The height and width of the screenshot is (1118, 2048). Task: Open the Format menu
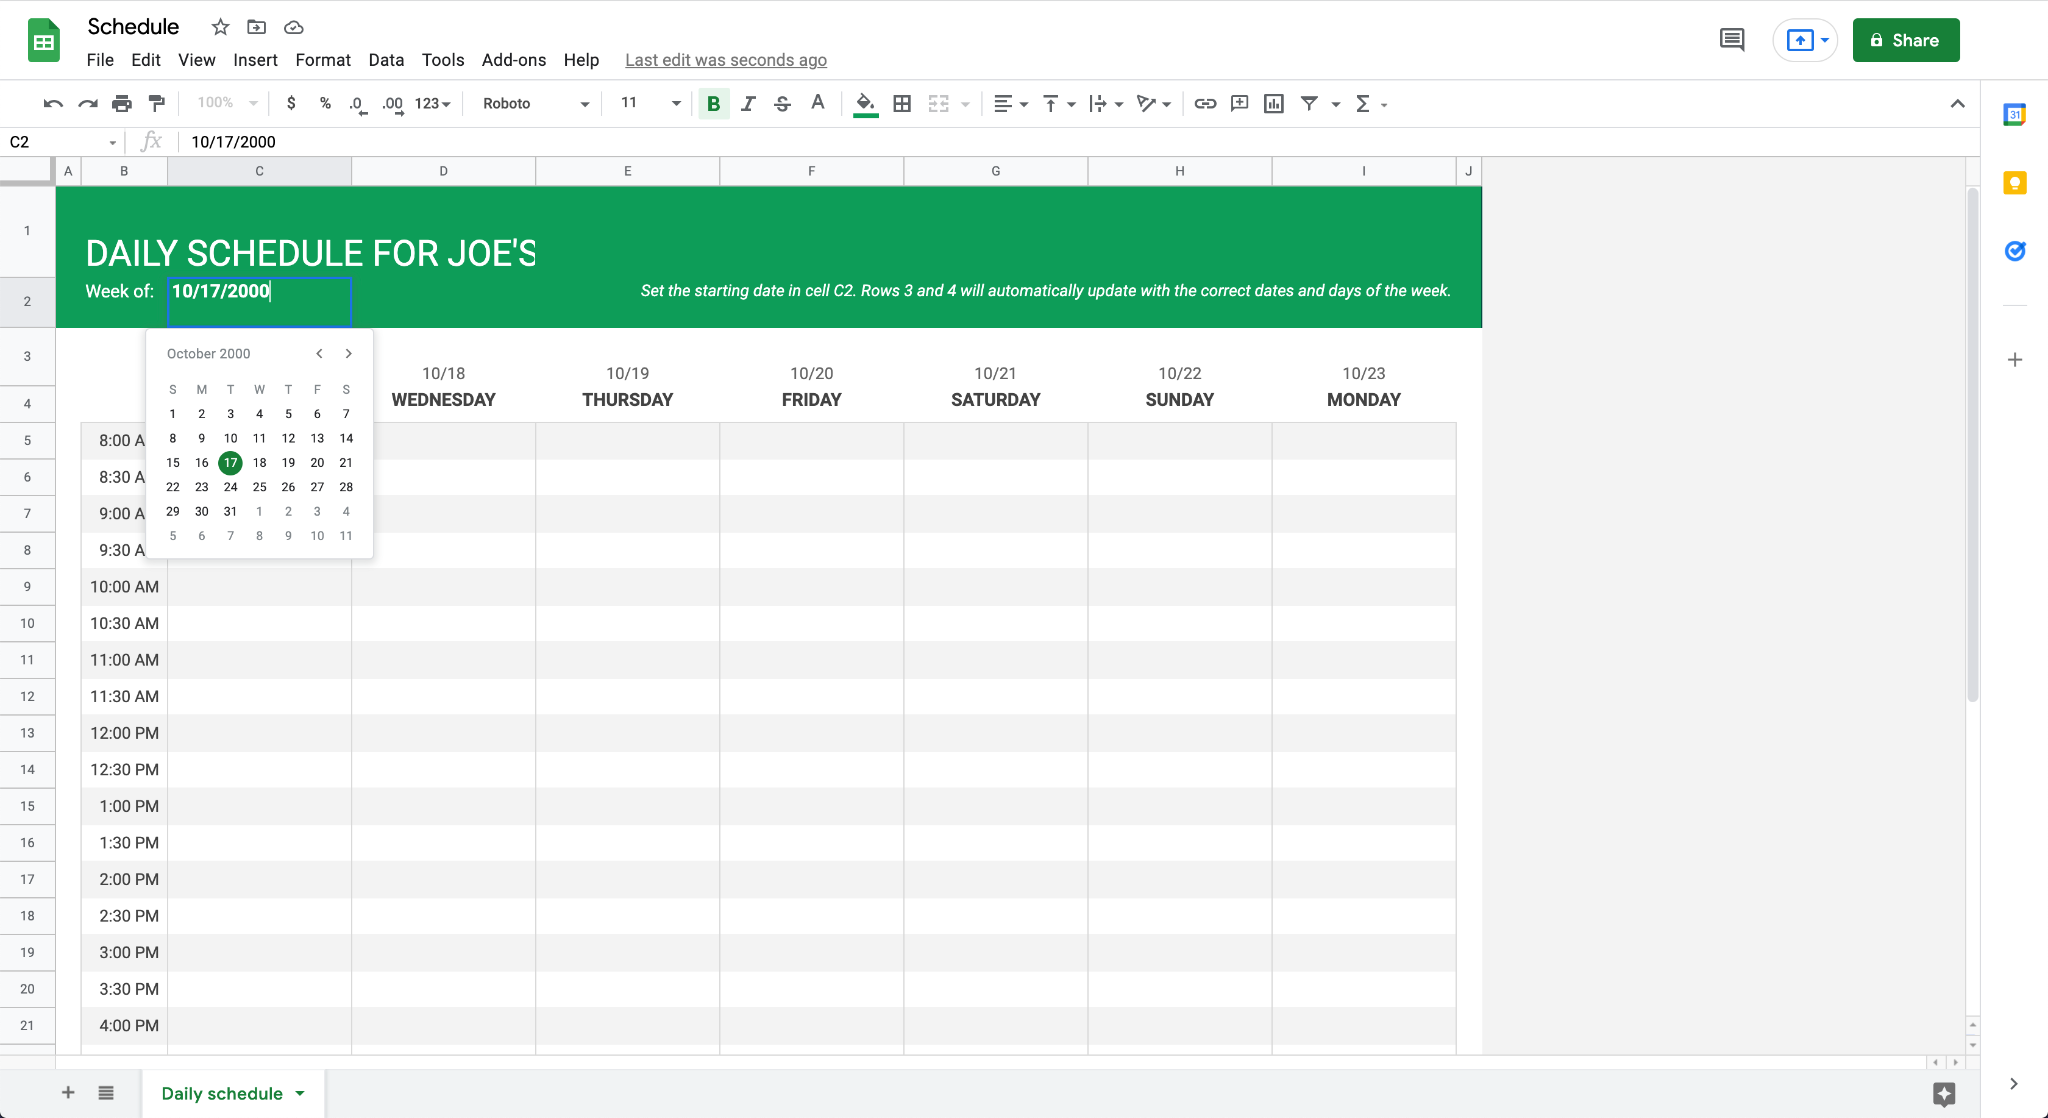(322, 59)
